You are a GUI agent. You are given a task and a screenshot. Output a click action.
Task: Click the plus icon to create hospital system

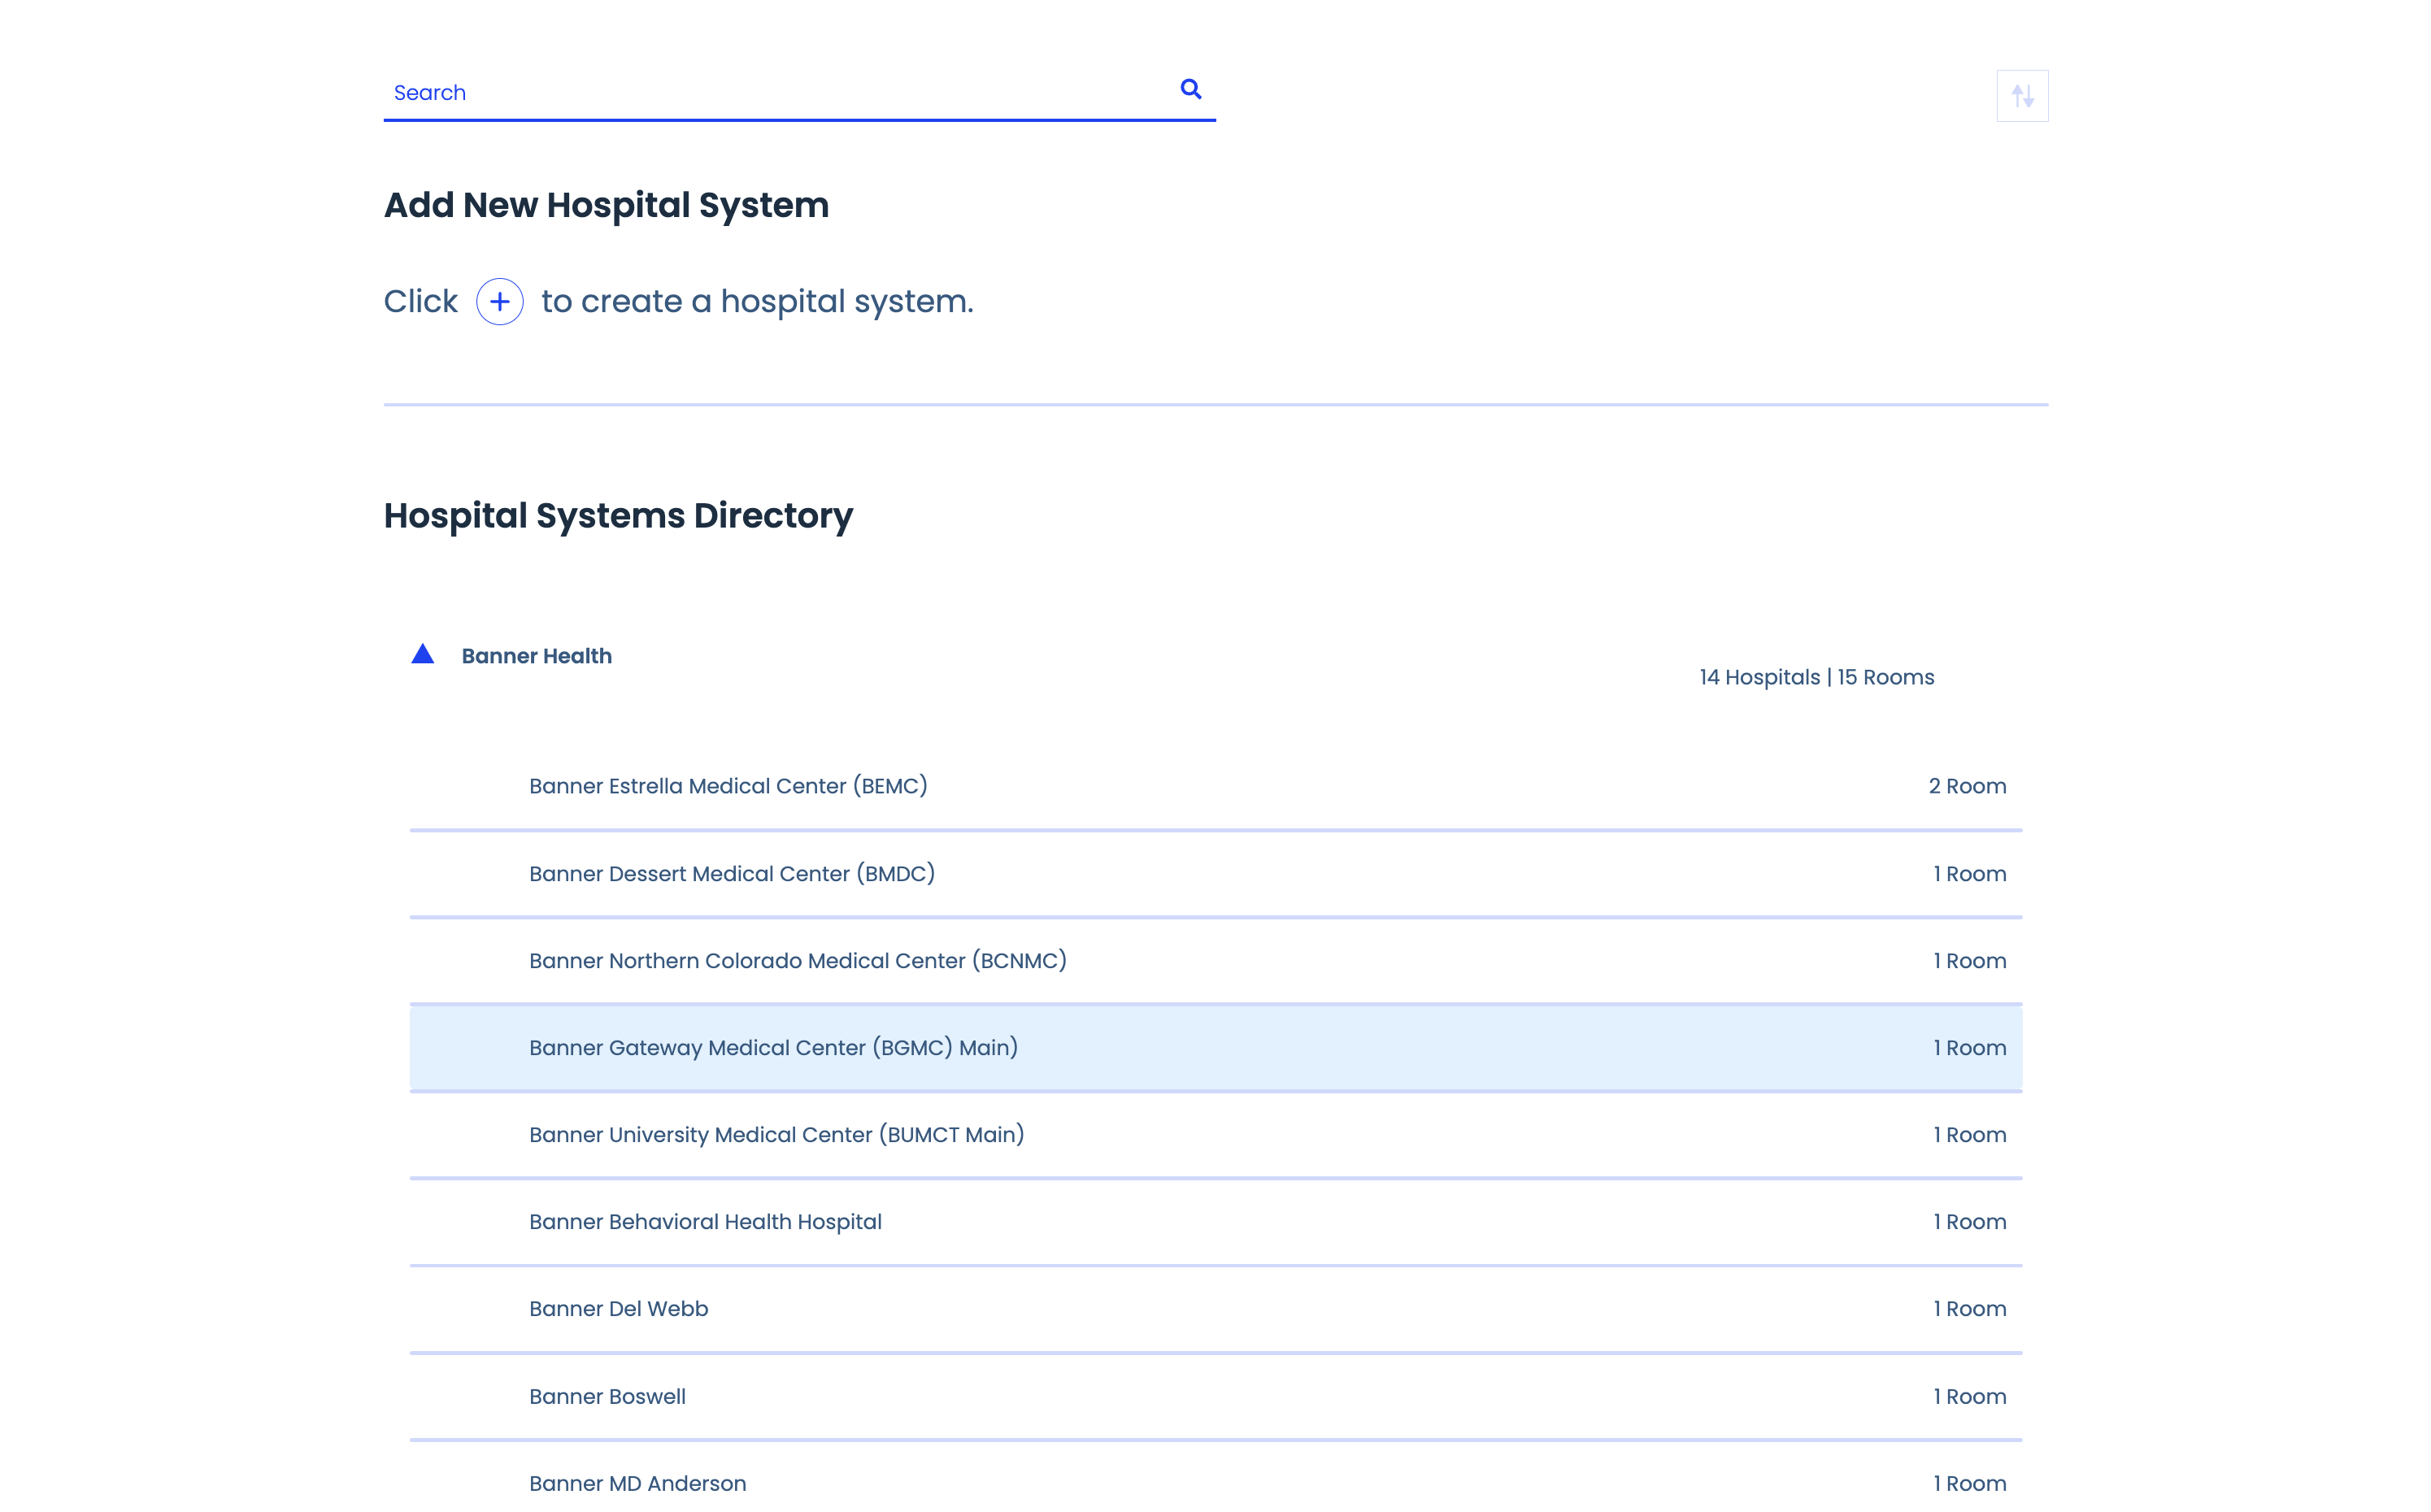point(500,302)
